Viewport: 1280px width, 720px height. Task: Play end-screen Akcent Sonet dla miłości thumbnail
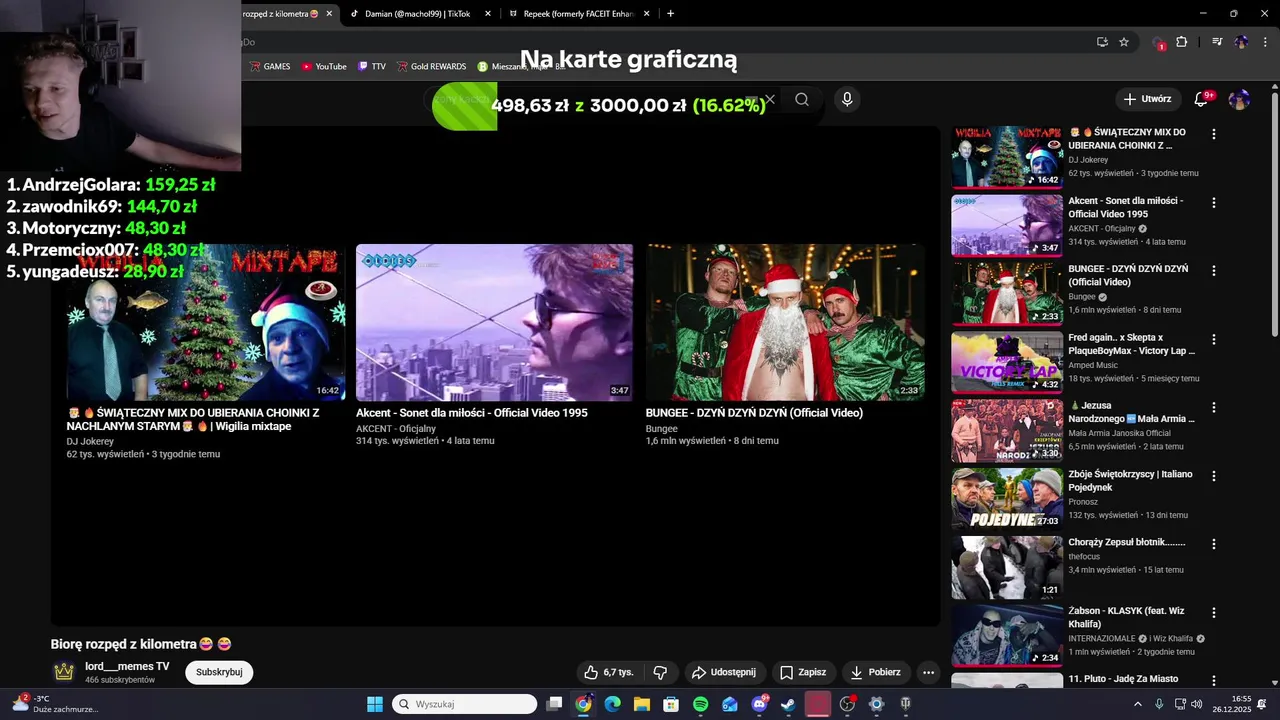494,322
